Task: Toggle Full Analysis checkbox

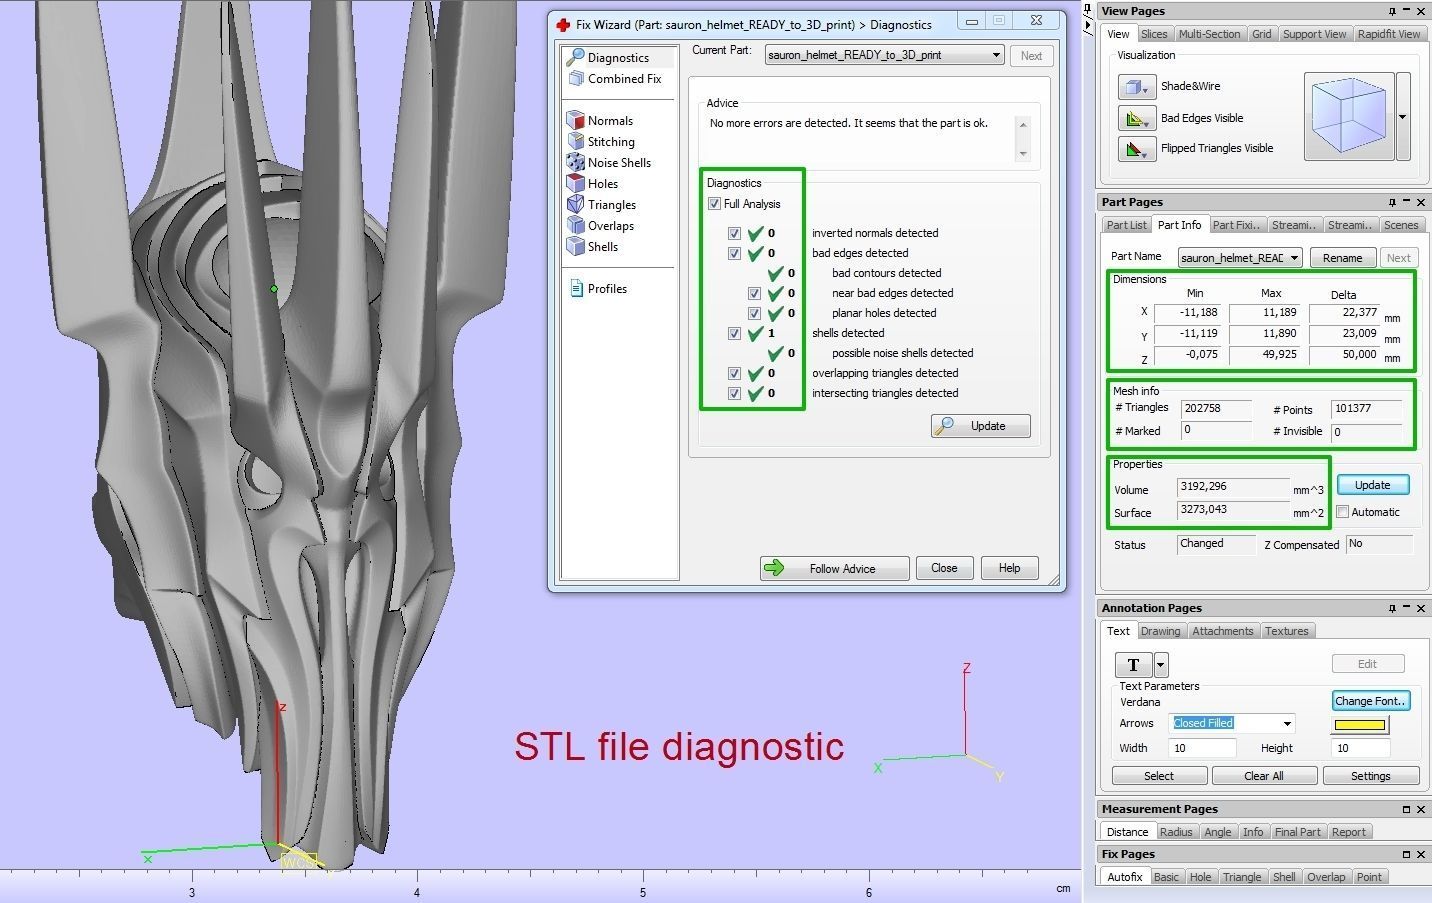Action: click(714, 204)
